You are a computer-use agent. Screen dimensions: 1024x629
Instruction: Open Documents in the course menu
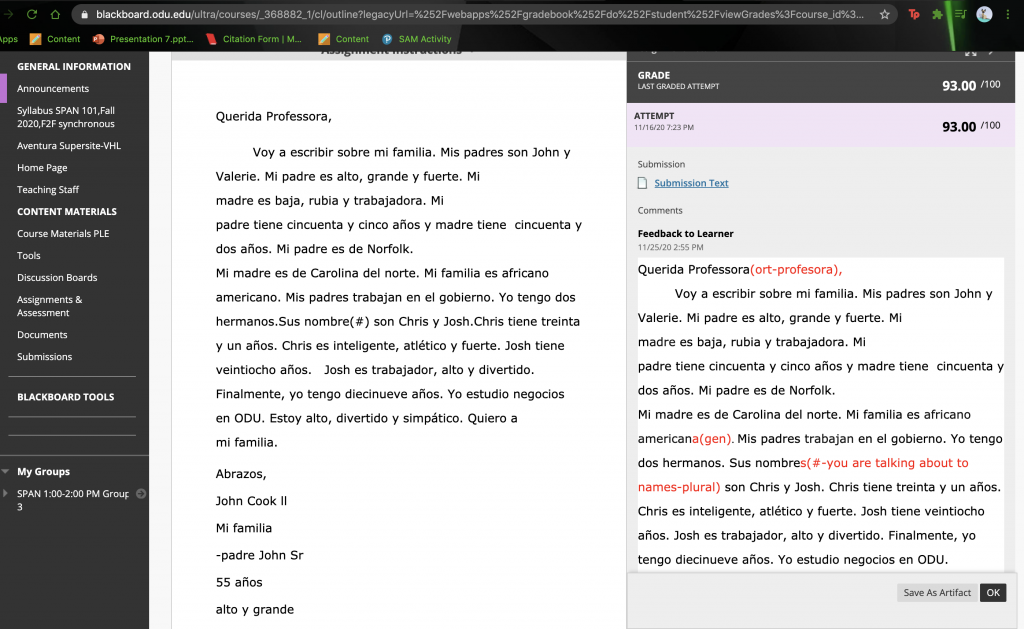point(42,335)
